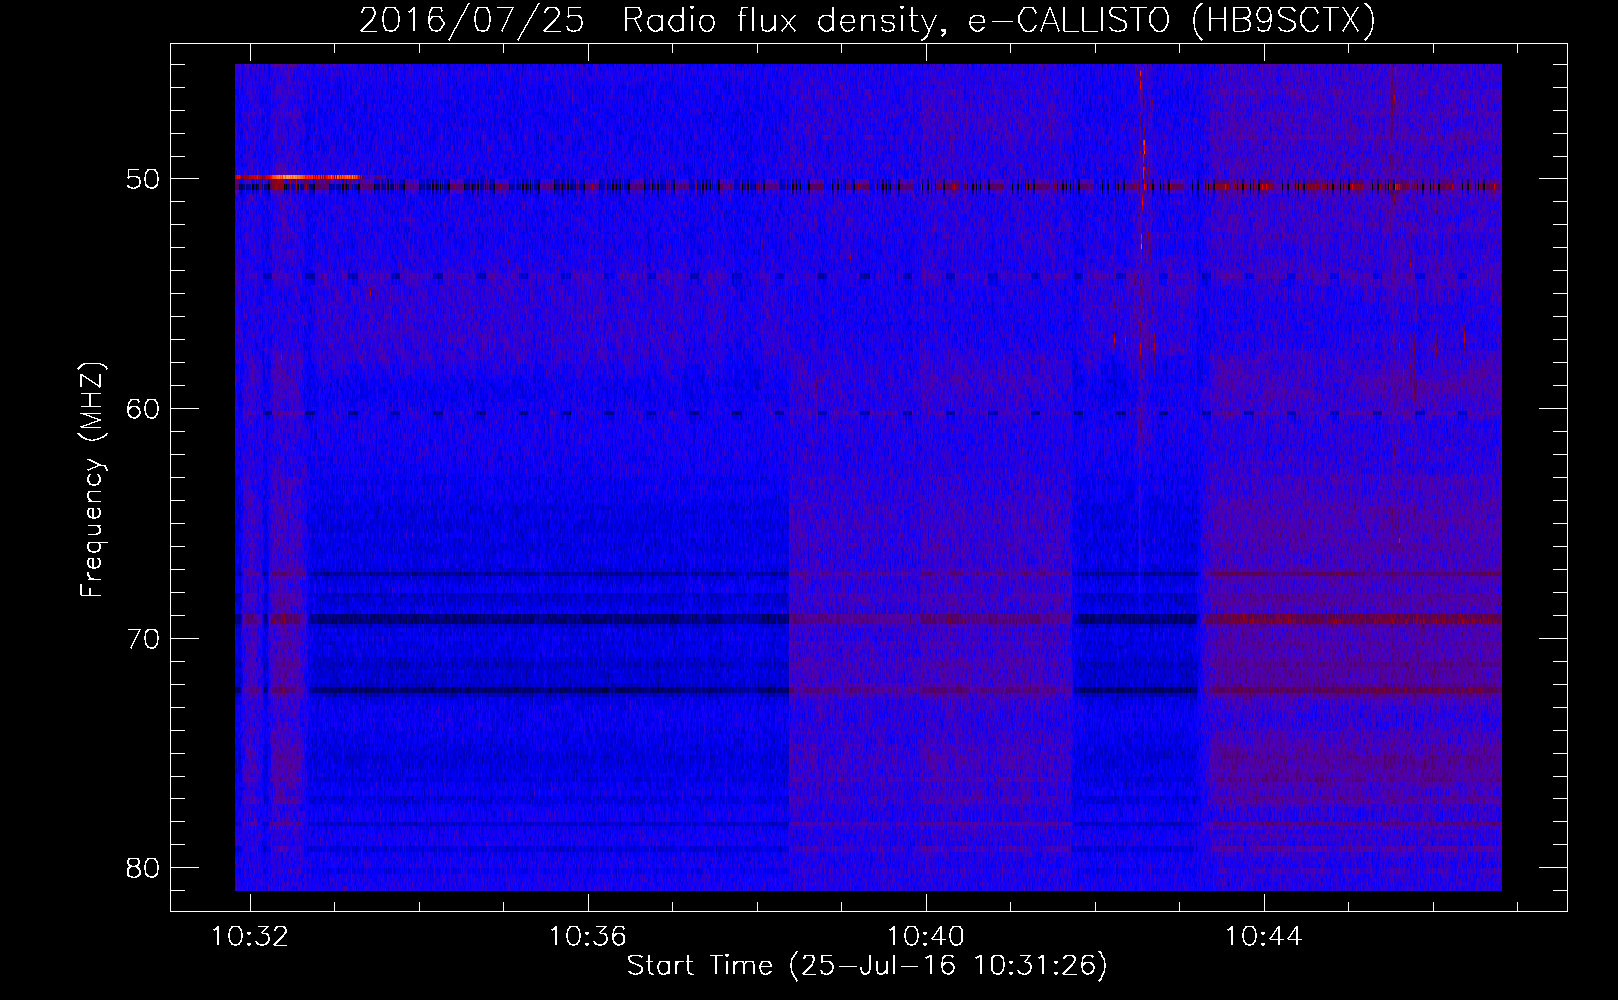Click the 50 MHz frequency tick label
This screenshot has height=1000, width=1618.
[x=143, y=179]
